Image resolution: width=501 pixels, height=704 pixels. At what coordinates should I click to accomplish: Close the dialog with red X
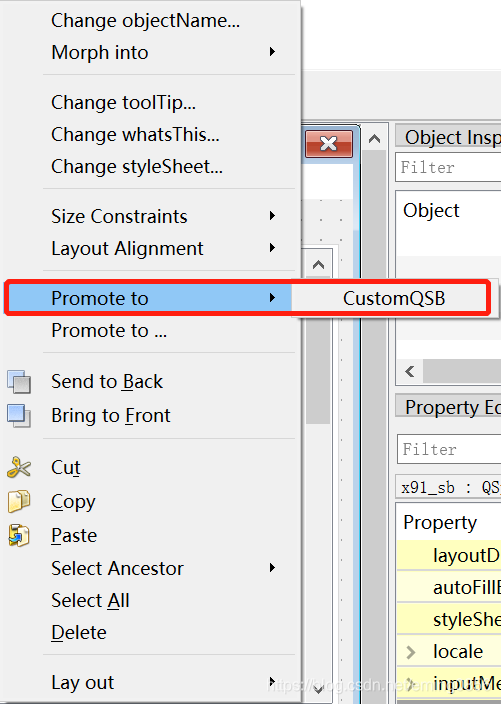[x=329, y=144]
